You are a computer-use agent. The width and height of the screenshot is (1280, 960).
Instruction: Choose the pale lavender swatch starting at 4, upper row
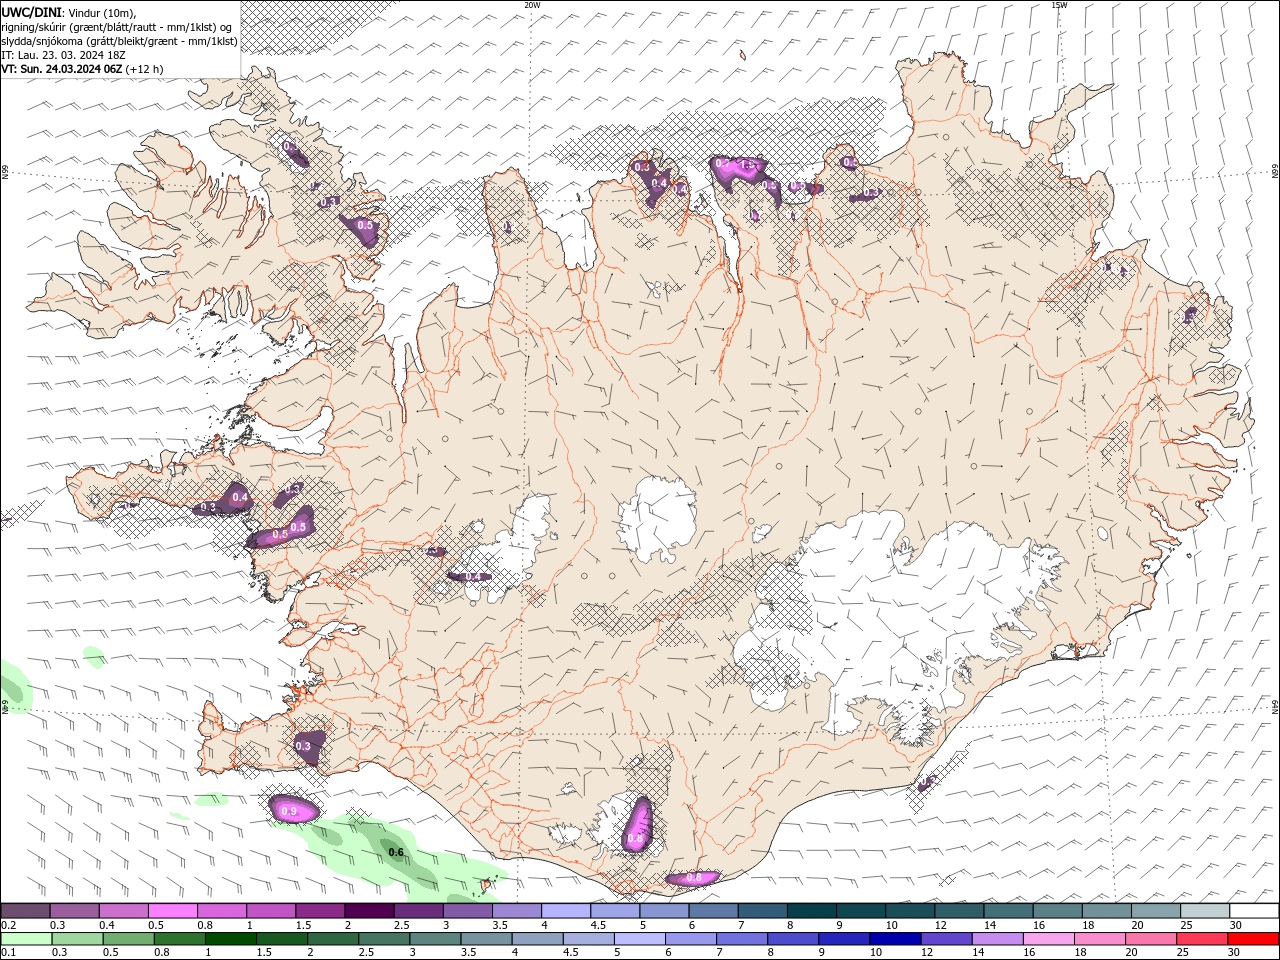pos(564,911)
